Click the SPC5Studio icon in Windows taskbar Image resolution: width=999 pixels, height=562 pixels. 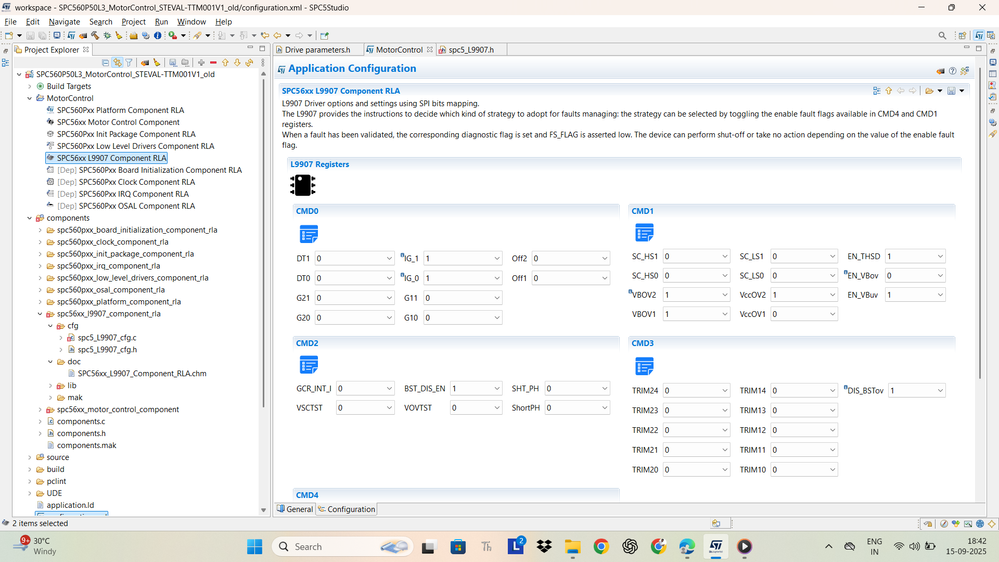point(716,546)
